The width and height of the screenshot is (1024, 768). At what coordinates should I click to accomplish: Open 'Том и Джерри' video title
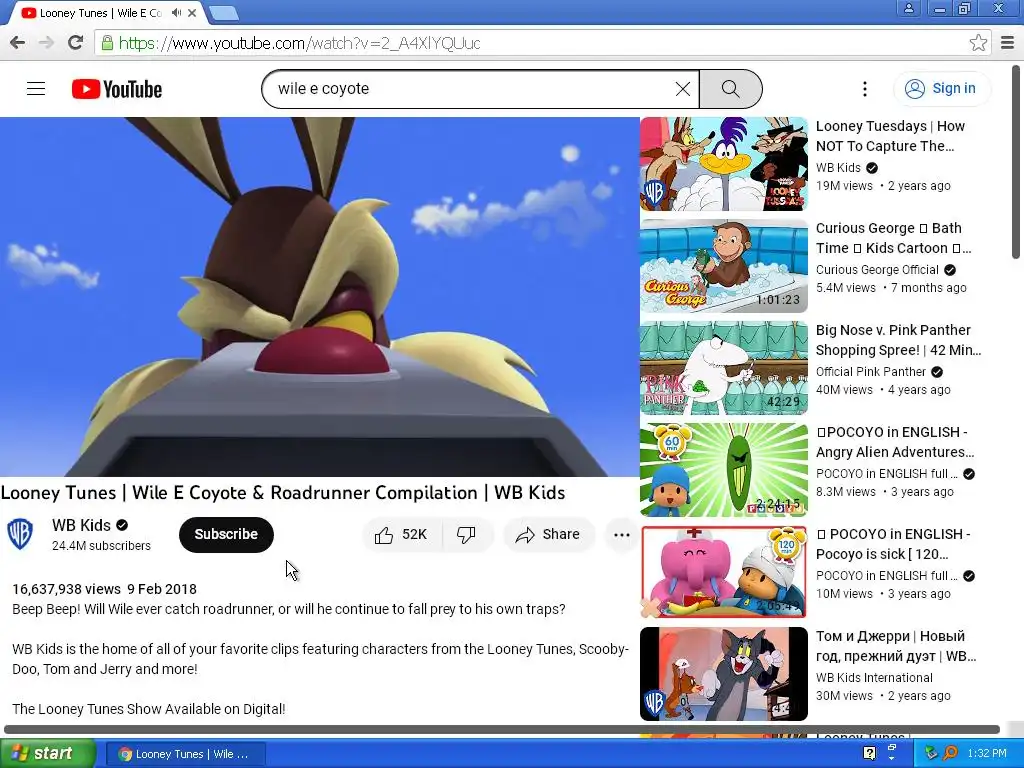coord(896,645)
